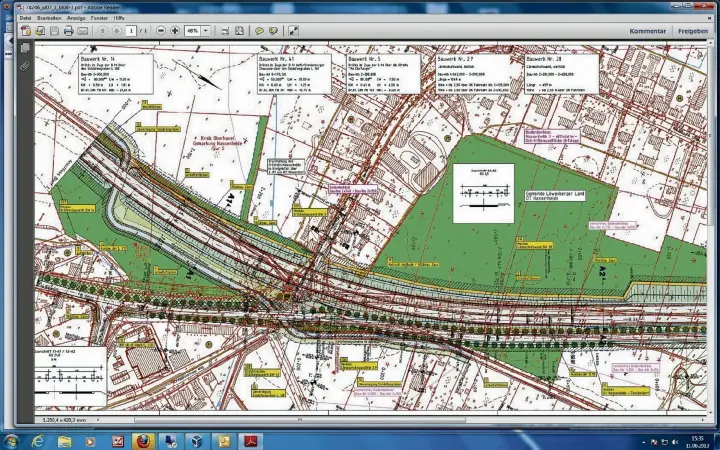Add a sticky note comment

pos(258,31)
